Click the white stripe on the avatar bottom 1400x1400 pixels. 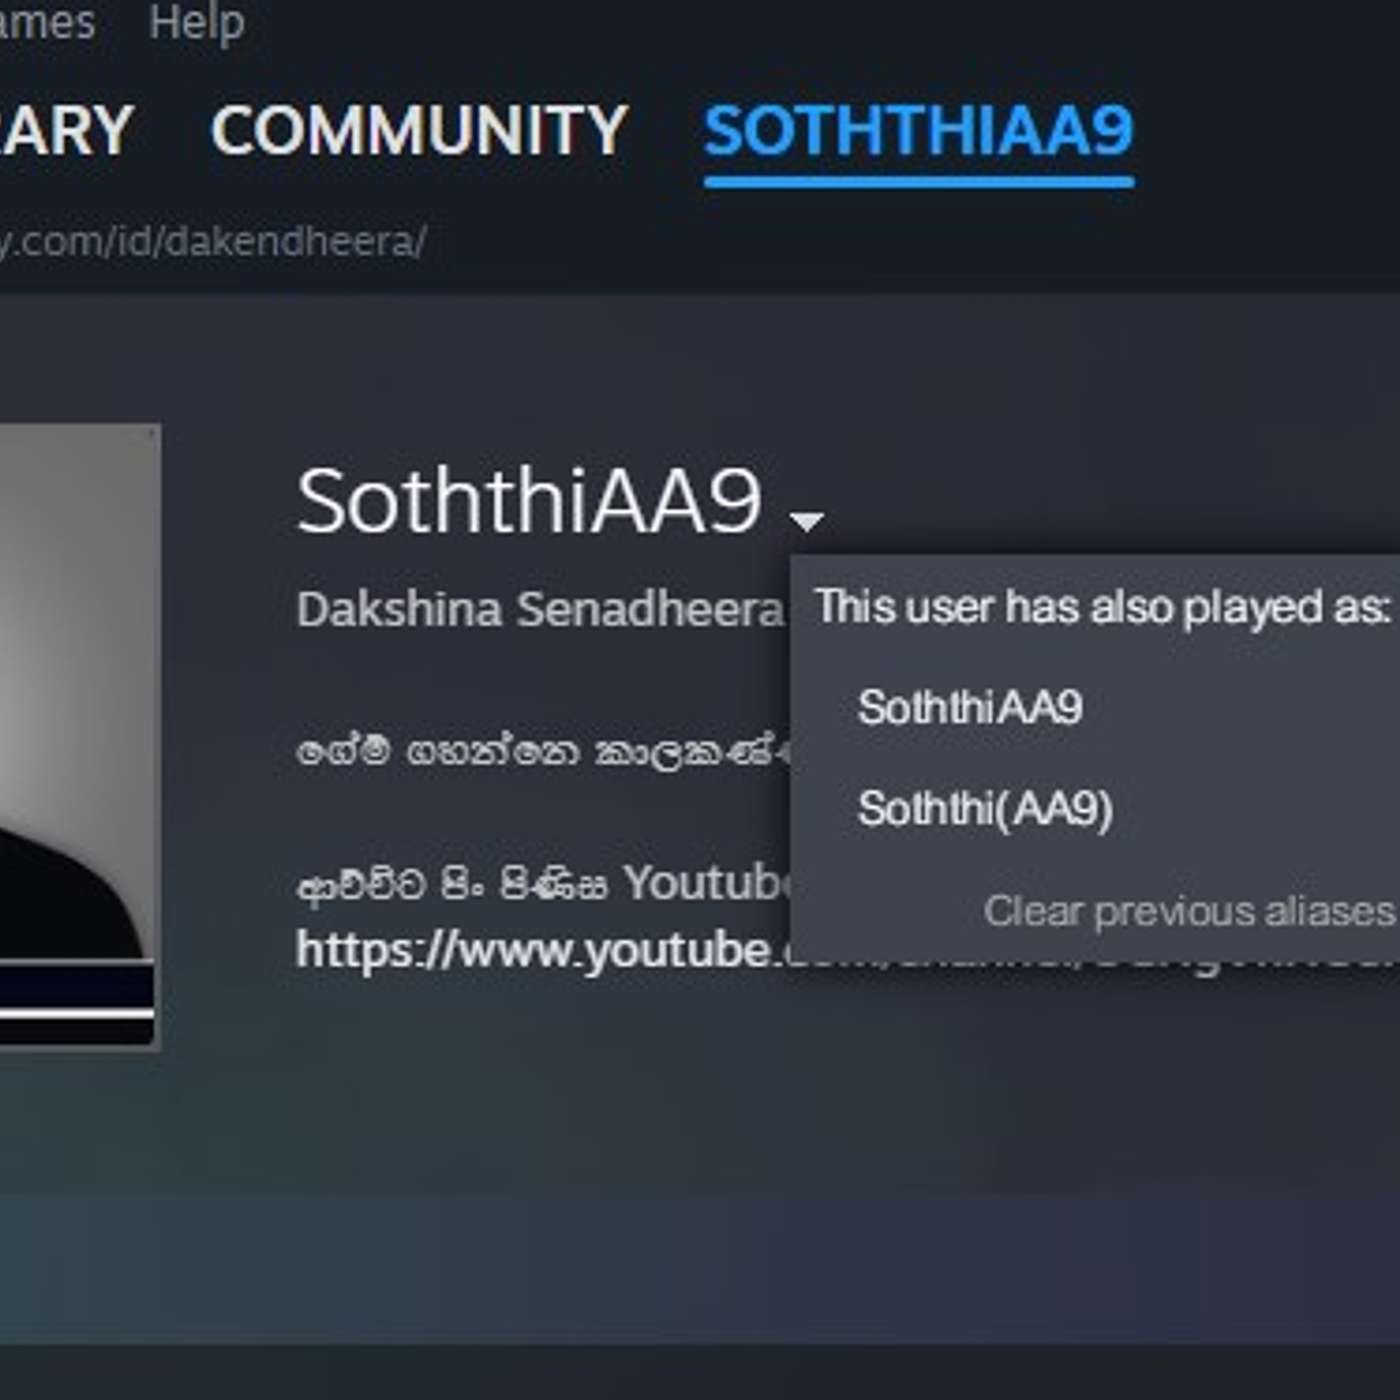coord(76,1012)
